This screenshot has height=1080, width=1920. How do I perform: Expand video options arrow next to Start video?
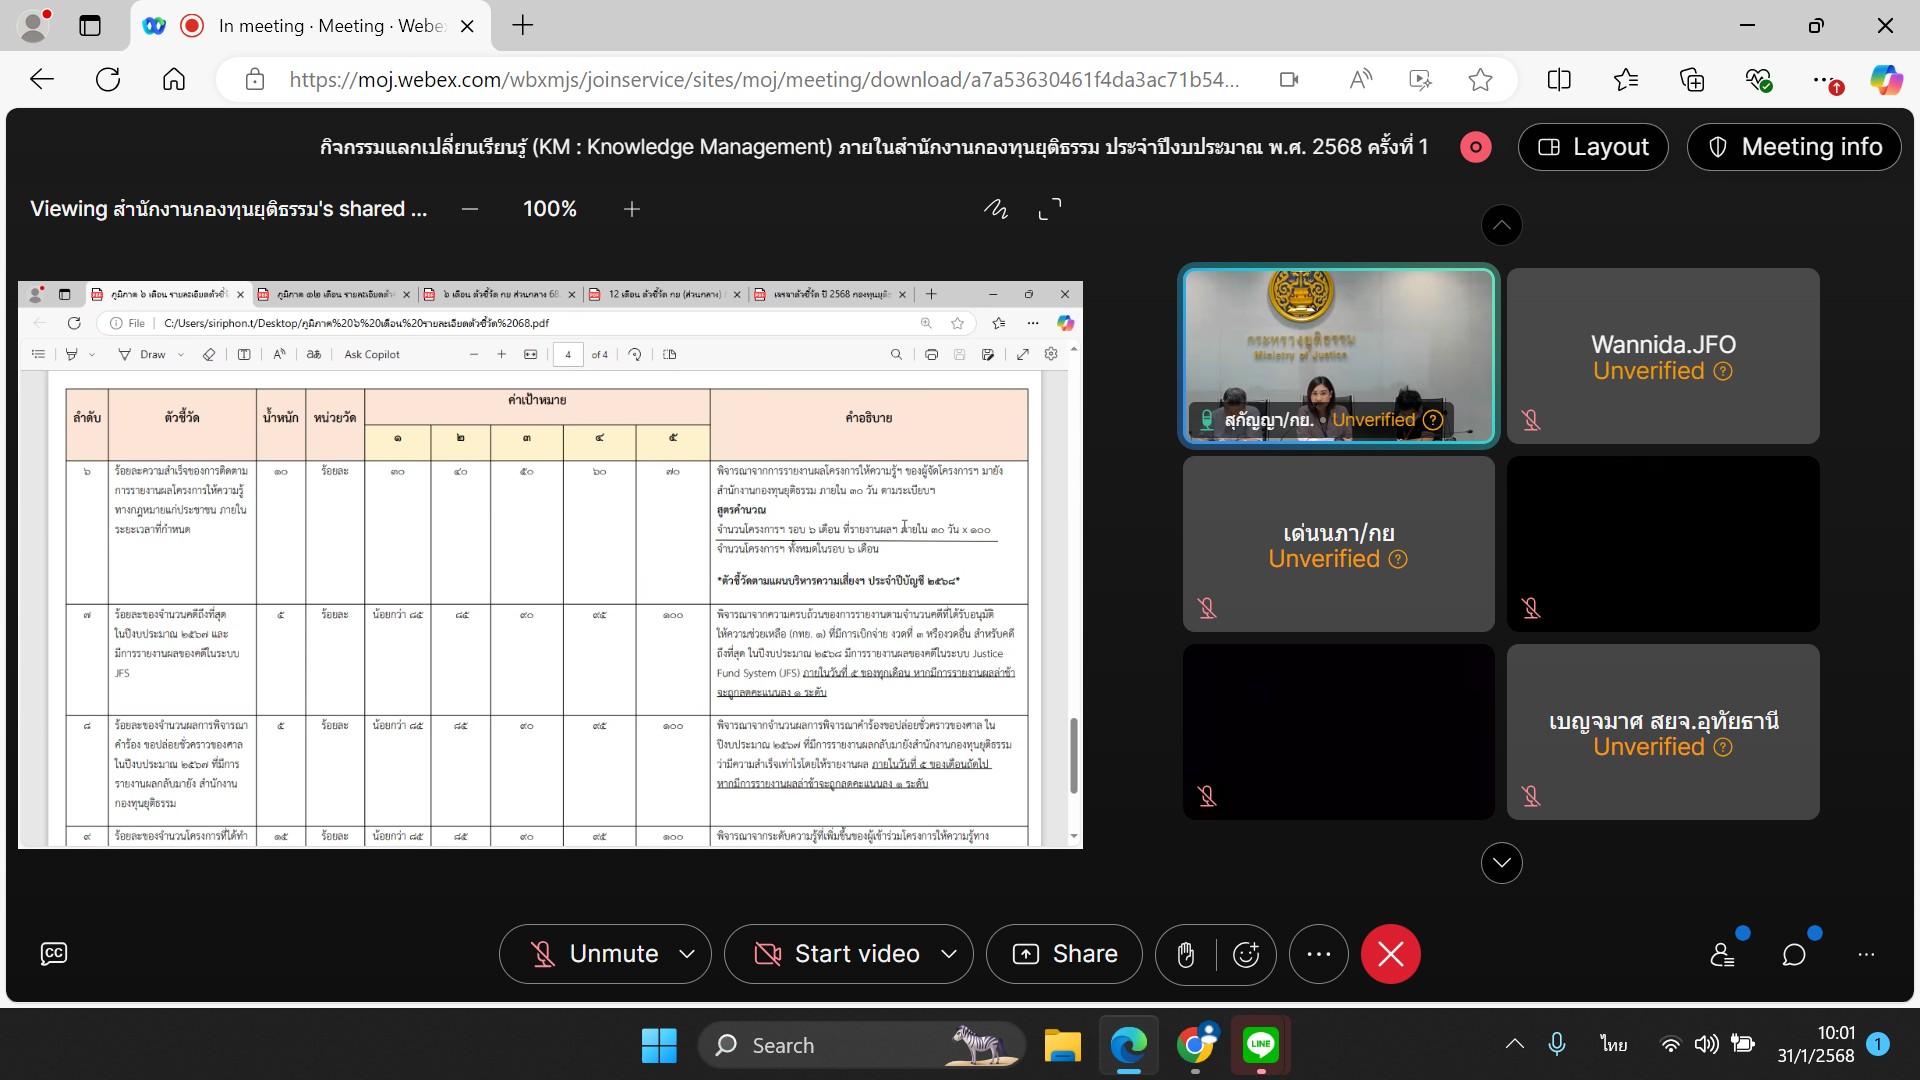[x=949, y=954]
